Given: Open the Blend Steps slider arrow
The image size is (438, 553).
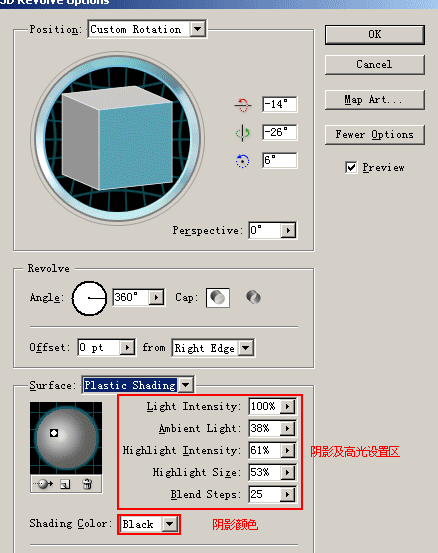Looking at the screenshot, I should pyautogui.click(x=288, y=494).
